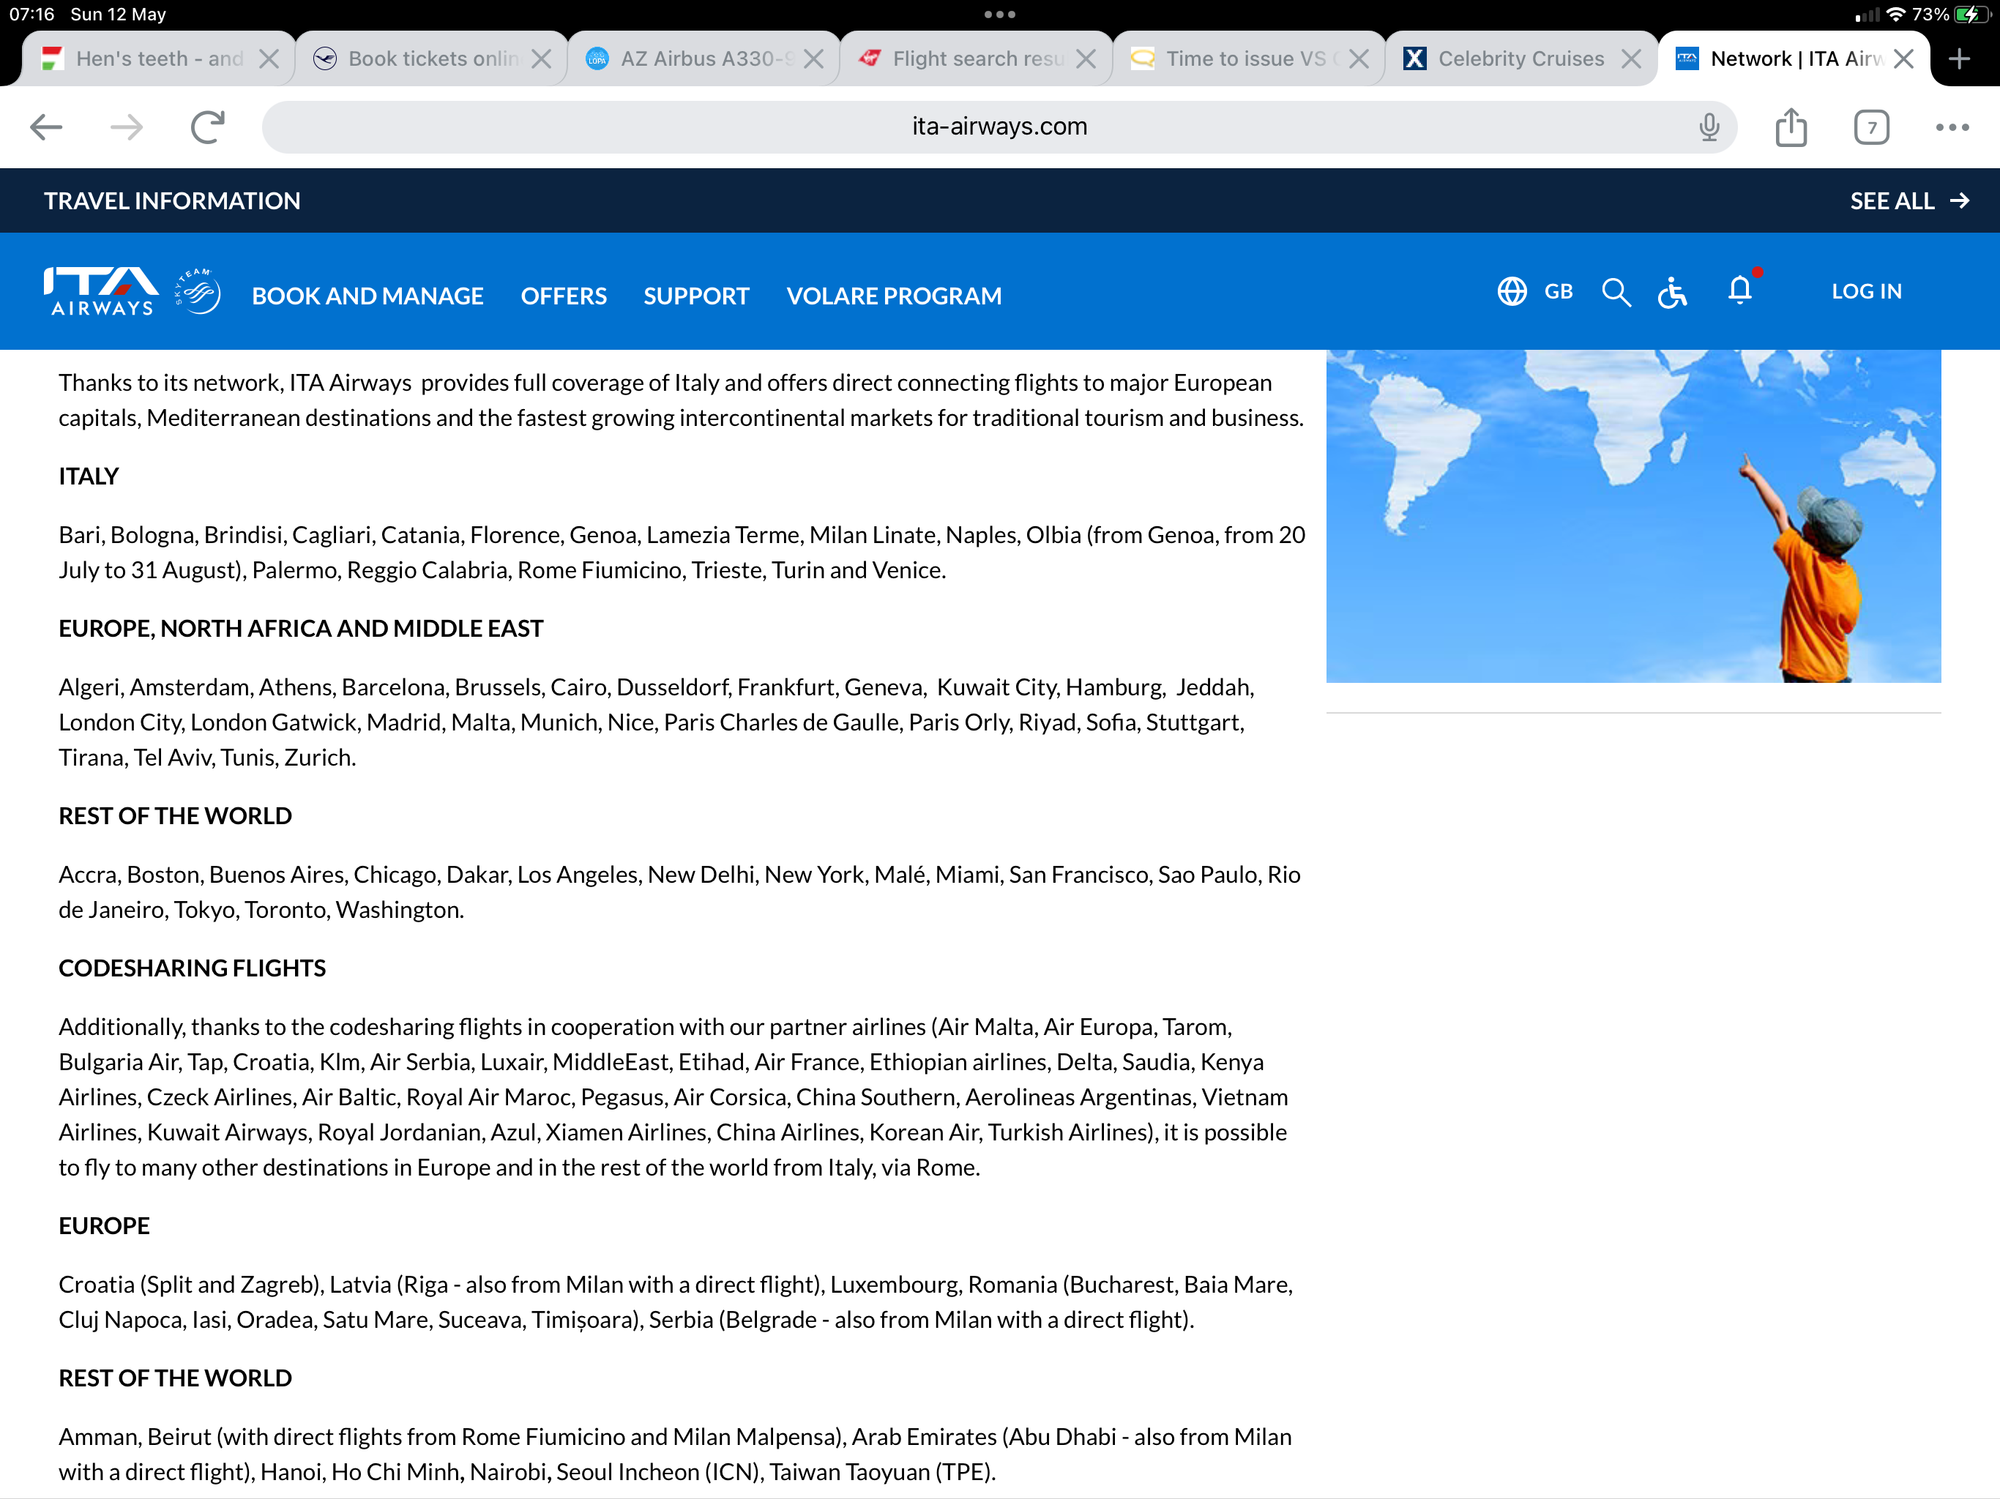Click the Log In button

coord(1866,291)
